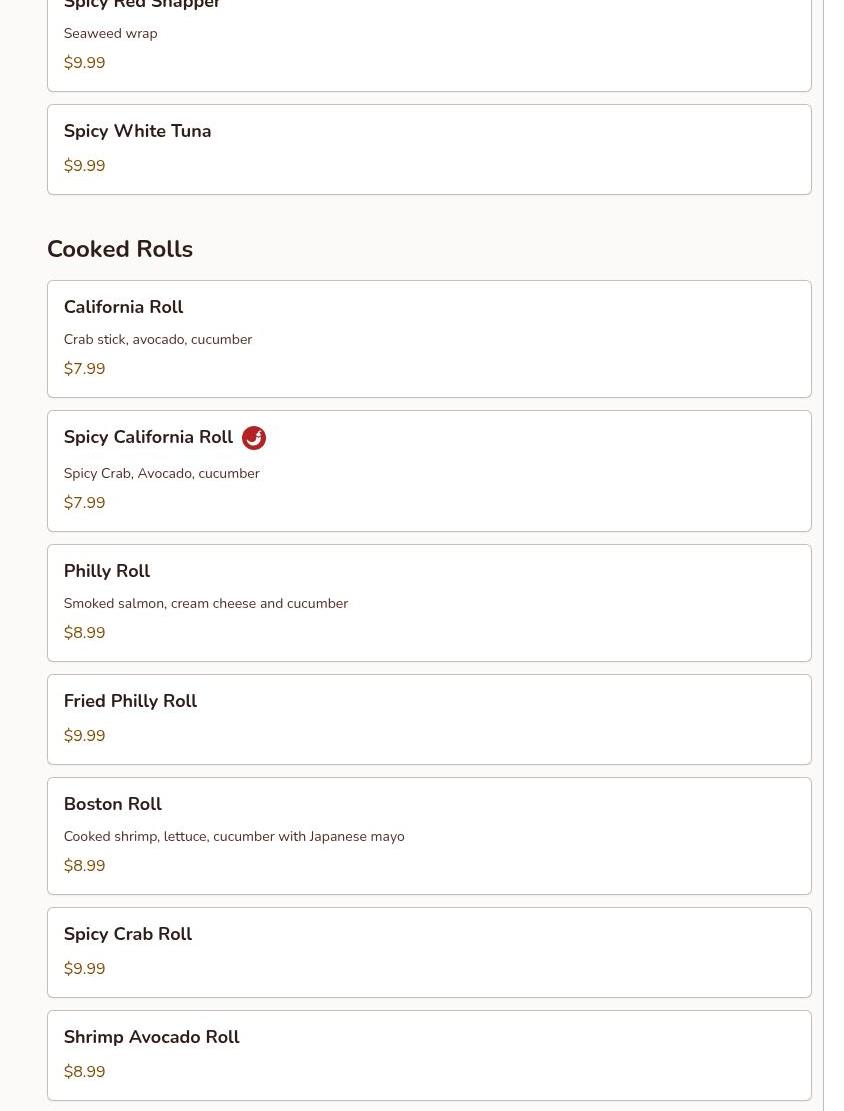Viewport: 844px width, 1111px height.
Task: Click the Fried Philly Roll $9.99 price
Action: click(x=84, y=736)
